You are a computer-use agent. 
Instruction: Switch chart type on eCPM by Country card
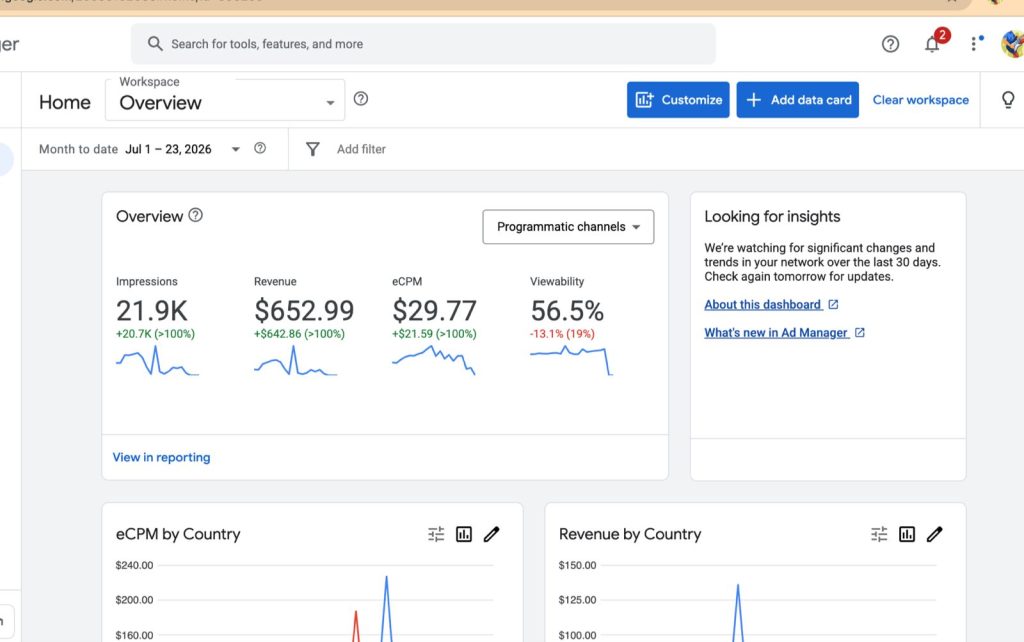tap(464, 534)
